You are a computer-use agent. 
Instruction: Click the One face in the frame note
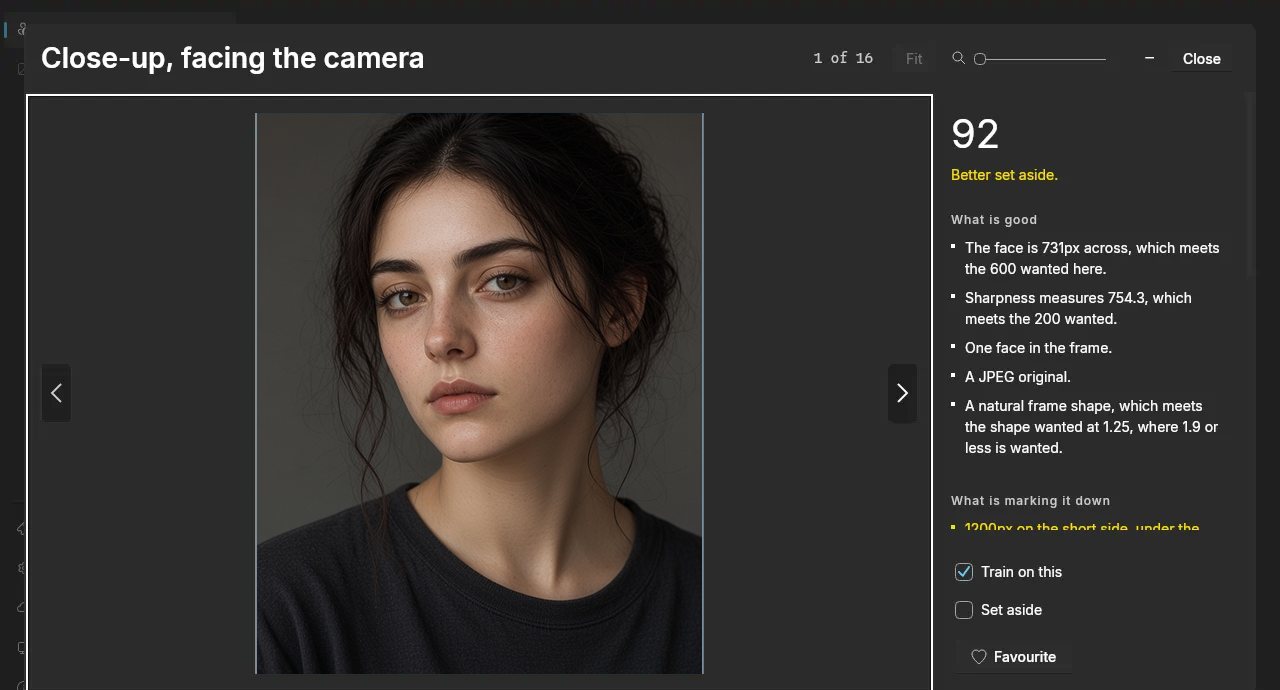coord(1038,348)
